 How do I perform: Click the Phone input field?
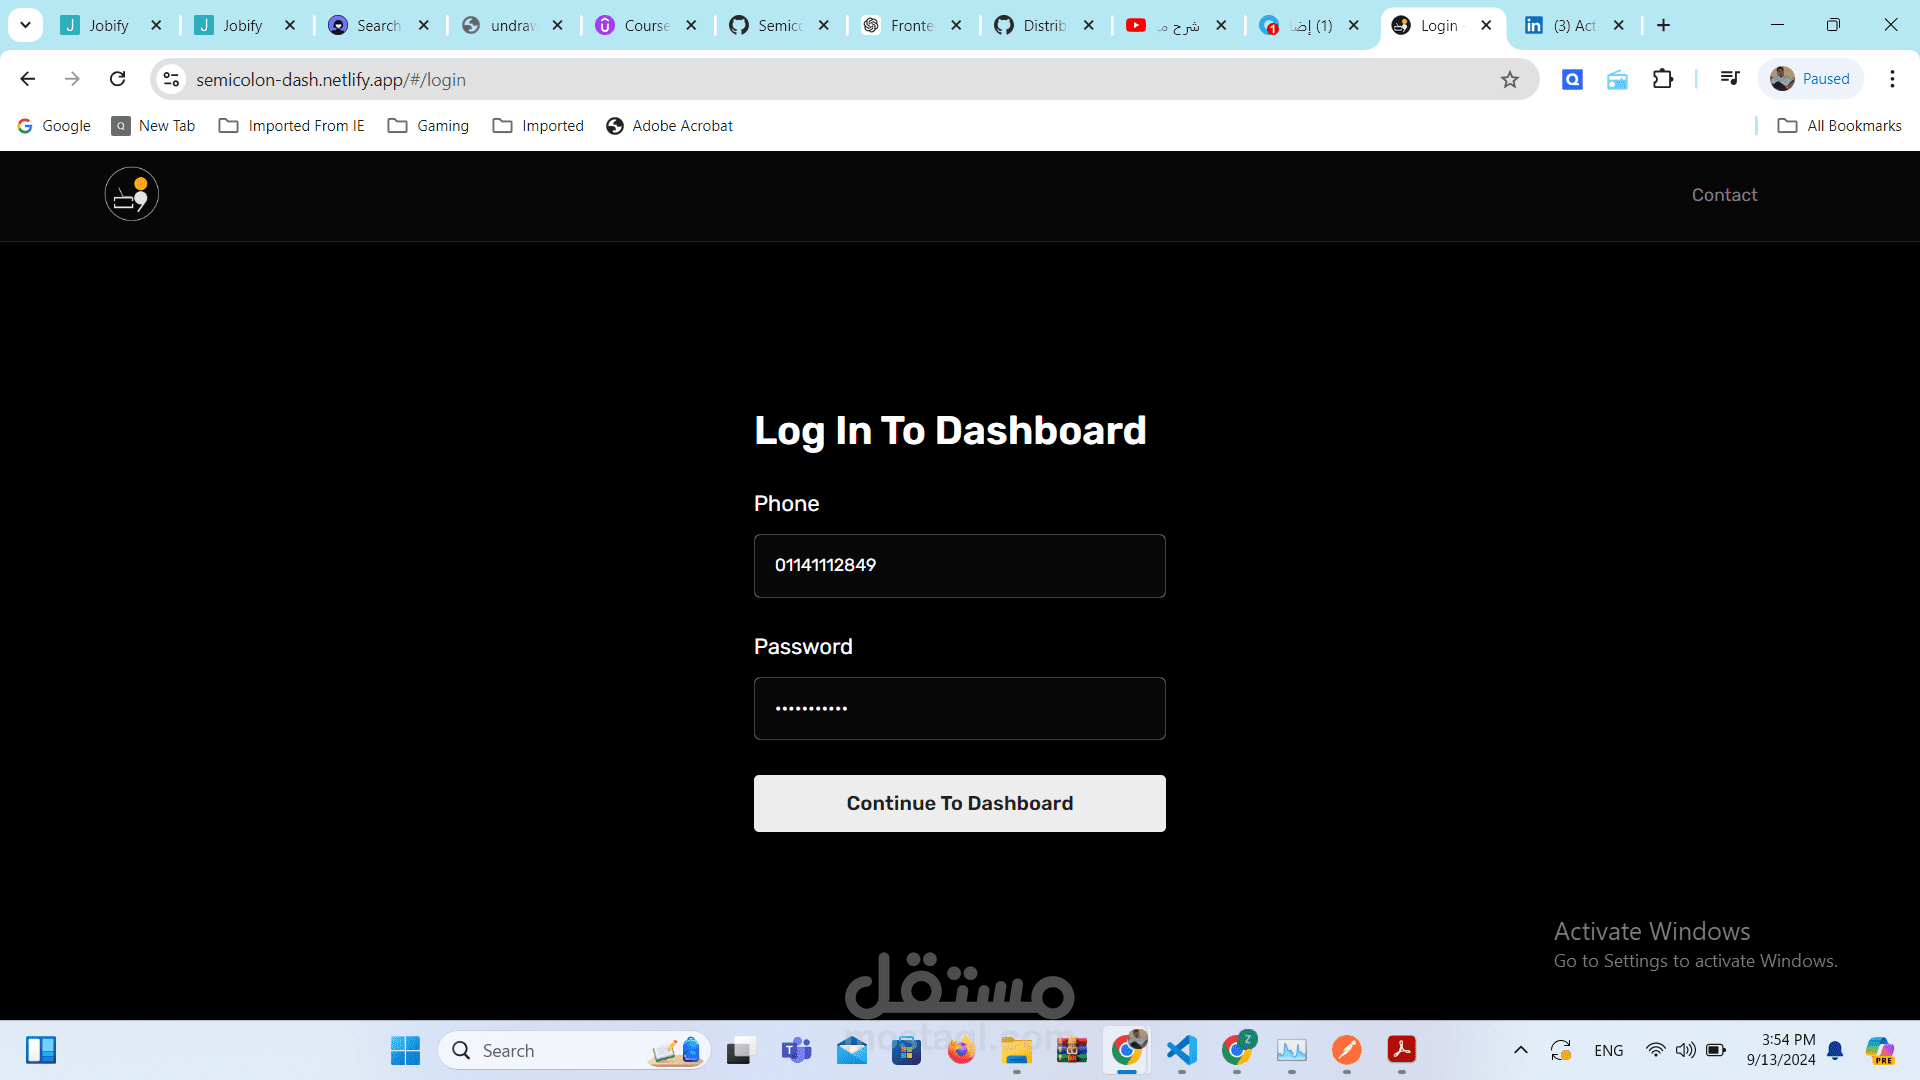point(959,566)
